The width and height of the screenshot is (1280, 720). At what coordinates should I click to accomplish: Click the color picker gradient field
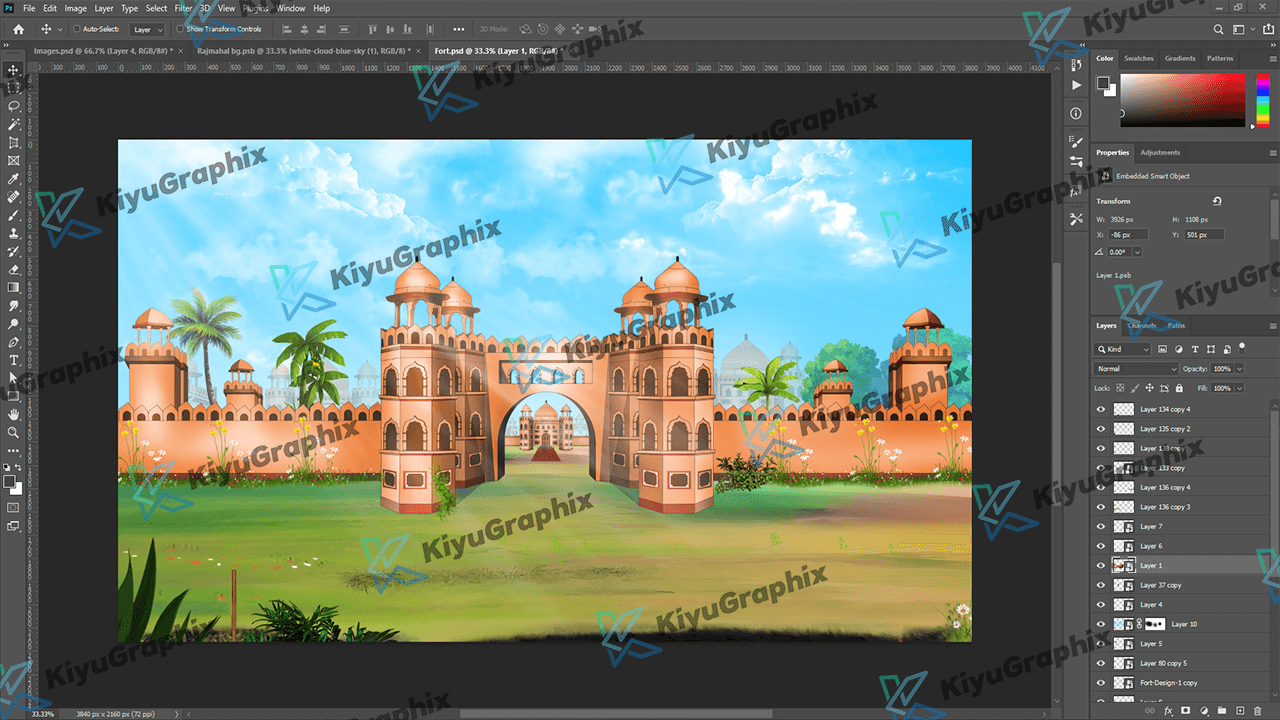[1182, 100]
